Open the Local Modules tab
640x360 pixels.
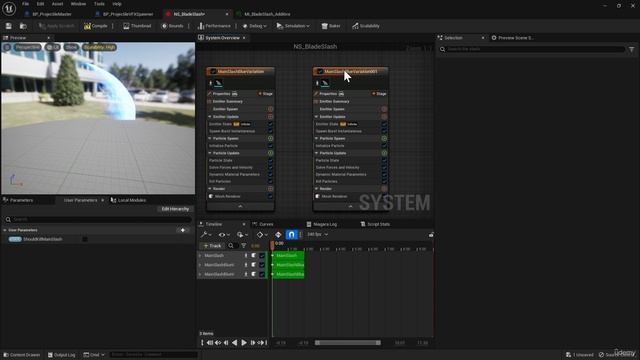tap(128, 200)
